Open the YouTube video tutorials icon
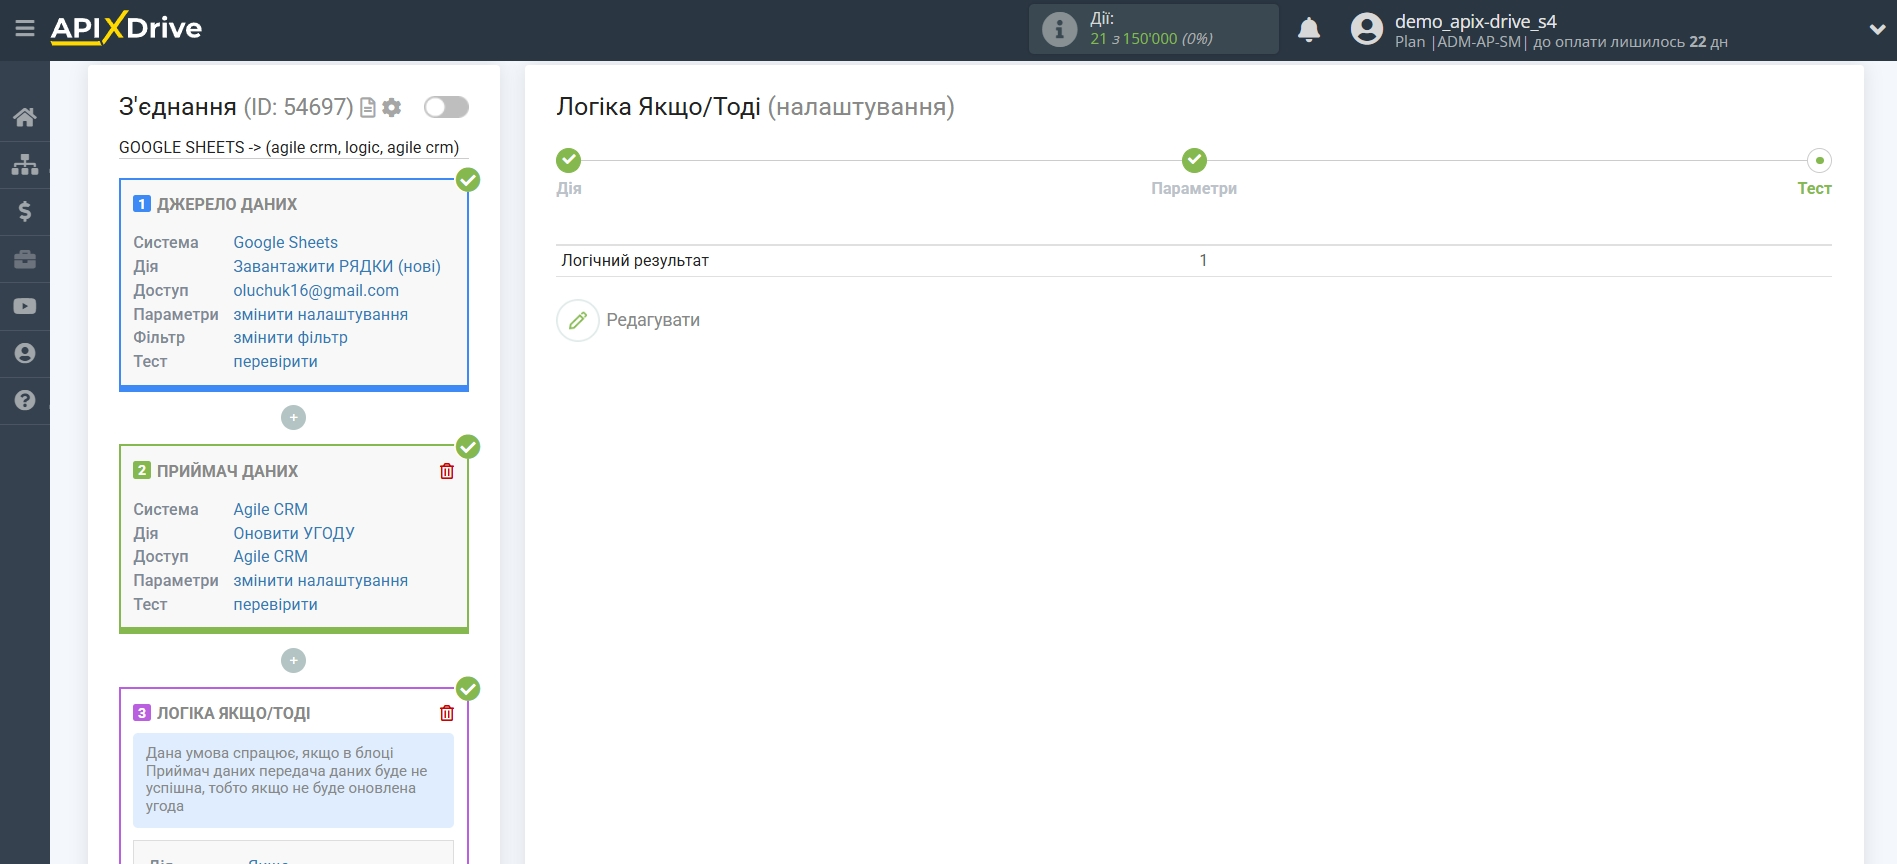The height and width of the screenshot is (864, 1897). coord(25,306)
